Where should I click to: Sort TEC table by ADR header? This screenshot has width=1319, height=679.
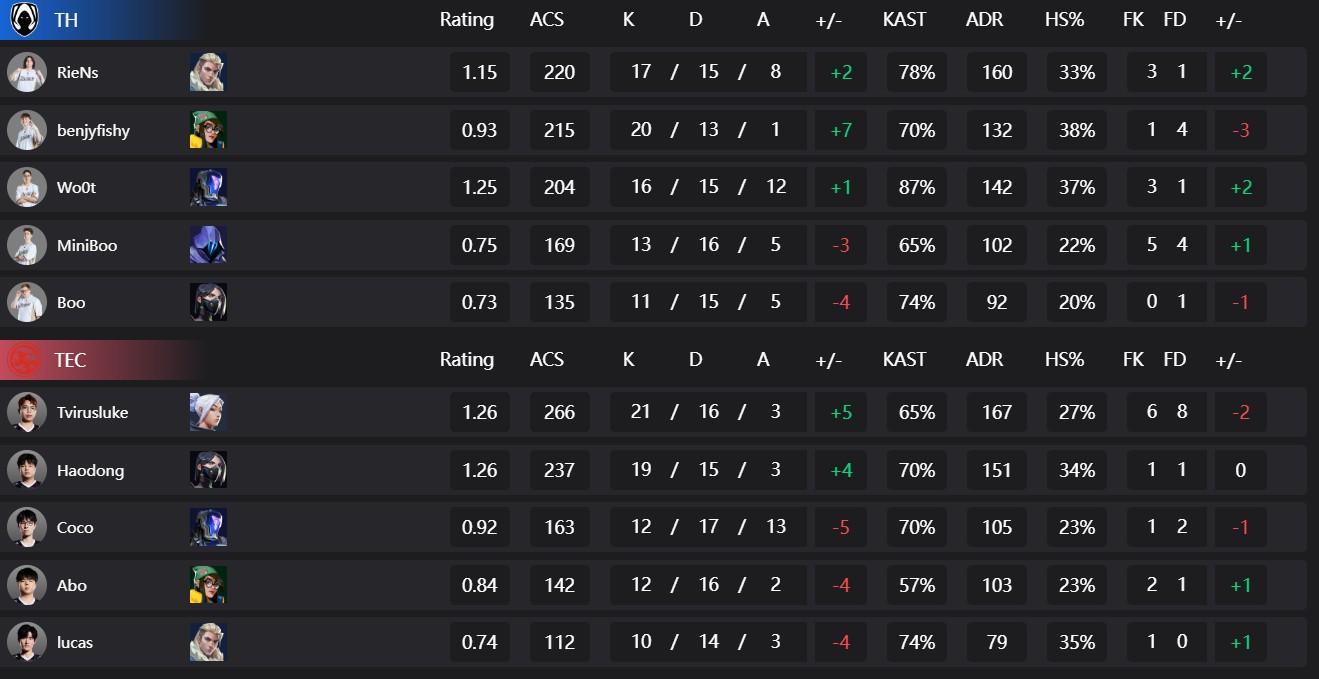tap(985, 360)
